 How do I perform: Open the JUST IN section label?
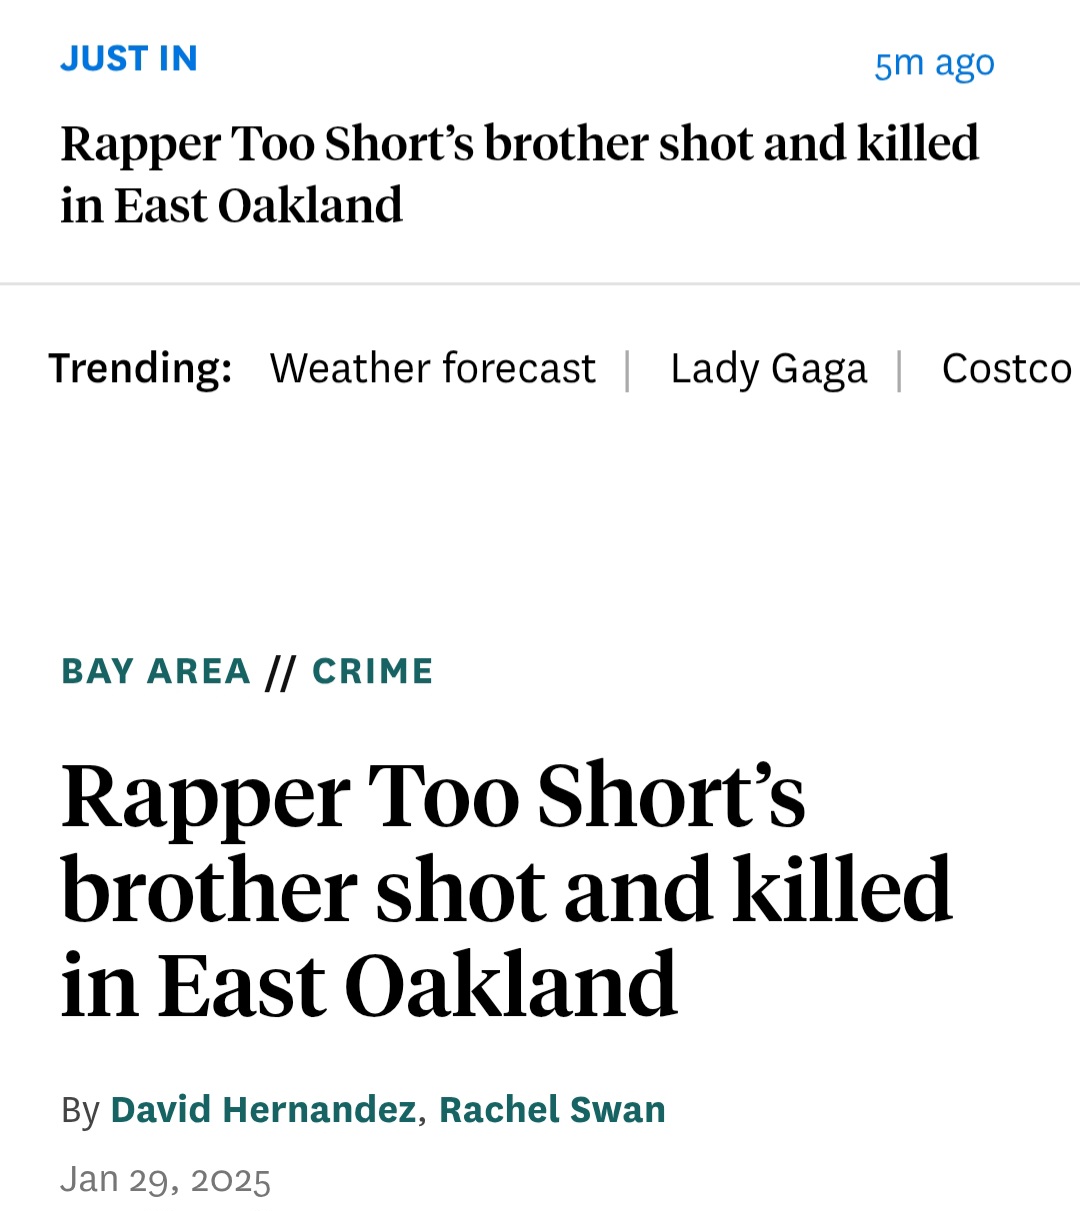click(129, 59)
